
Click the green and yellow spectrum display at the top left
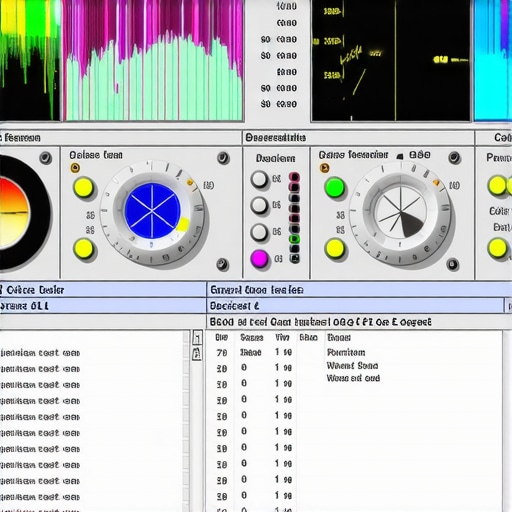pos(30,60)
